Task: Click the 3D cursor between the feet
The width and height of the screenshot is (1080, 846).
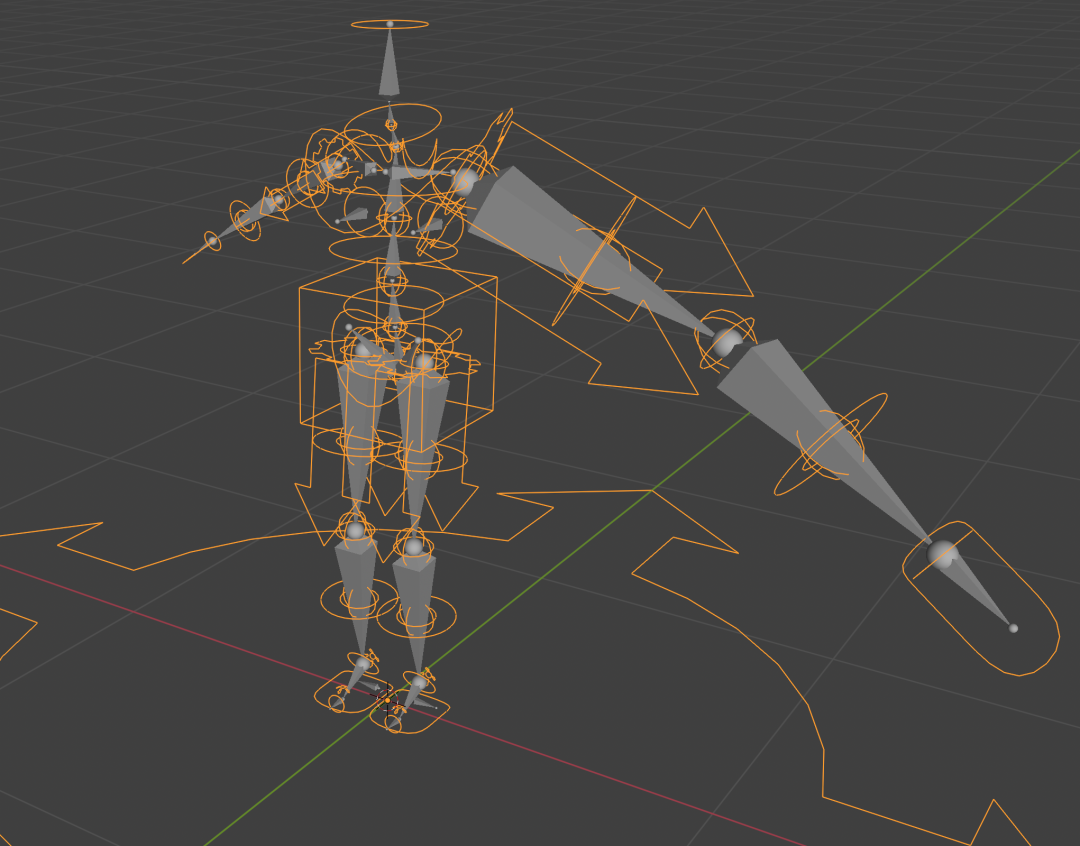Action: (387, 700)
